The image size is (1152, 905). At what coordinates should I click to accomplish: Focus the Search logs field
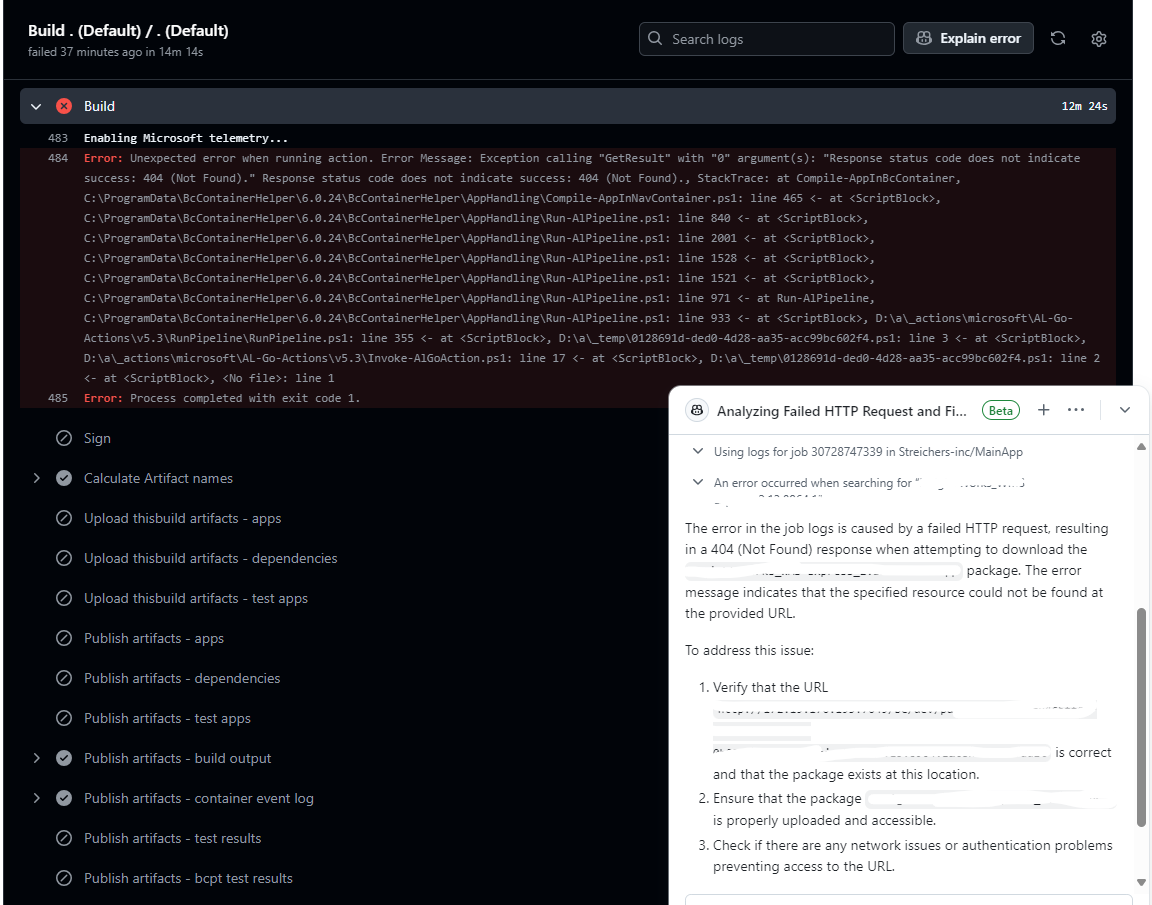[766, 39]
